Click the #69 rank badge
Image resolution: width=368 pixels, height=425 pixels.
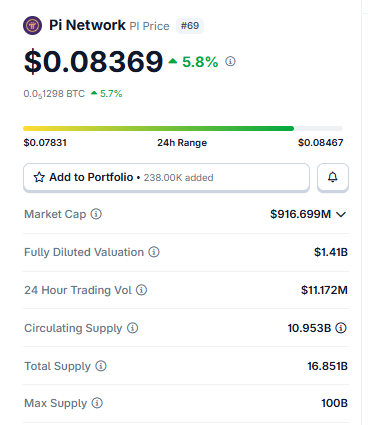tap(190, 26)
